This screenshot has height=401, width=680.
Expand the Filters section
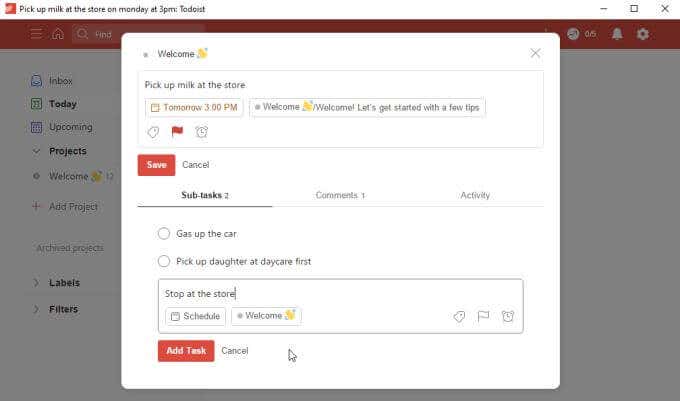coord(36,309)
